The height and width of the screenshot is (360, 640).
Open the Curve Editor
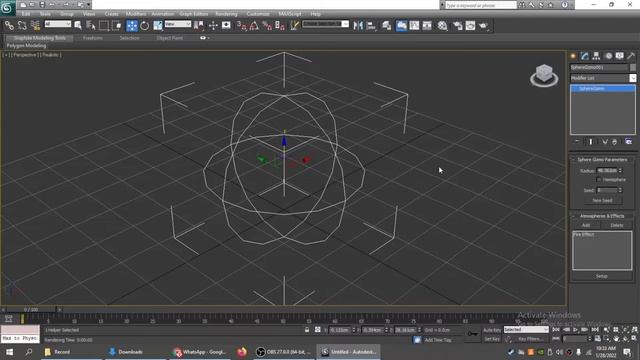pos(414,26)
